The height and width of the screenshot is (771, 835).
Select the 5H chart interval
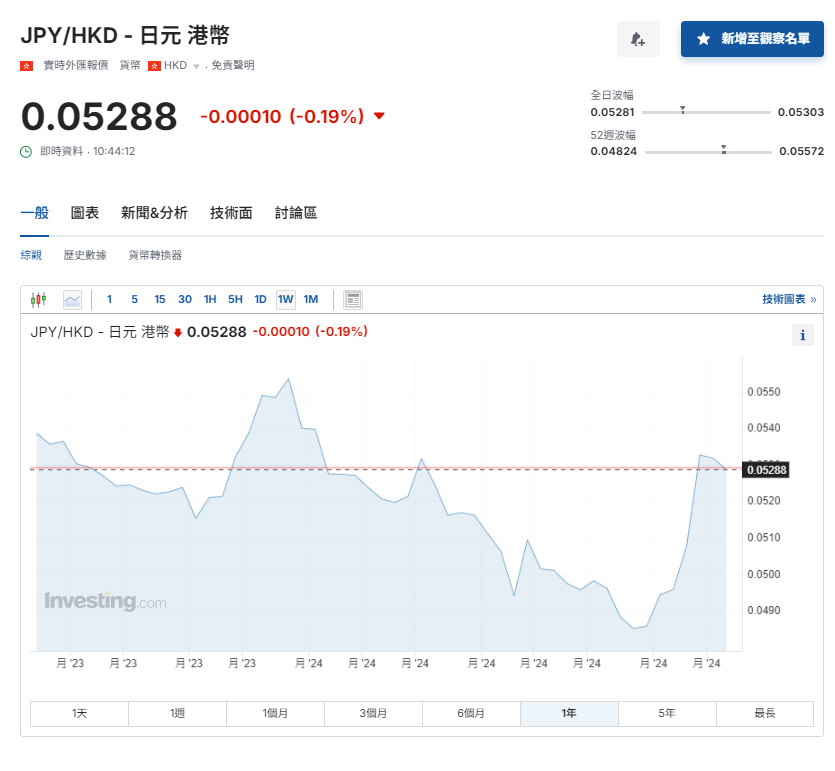235,299
